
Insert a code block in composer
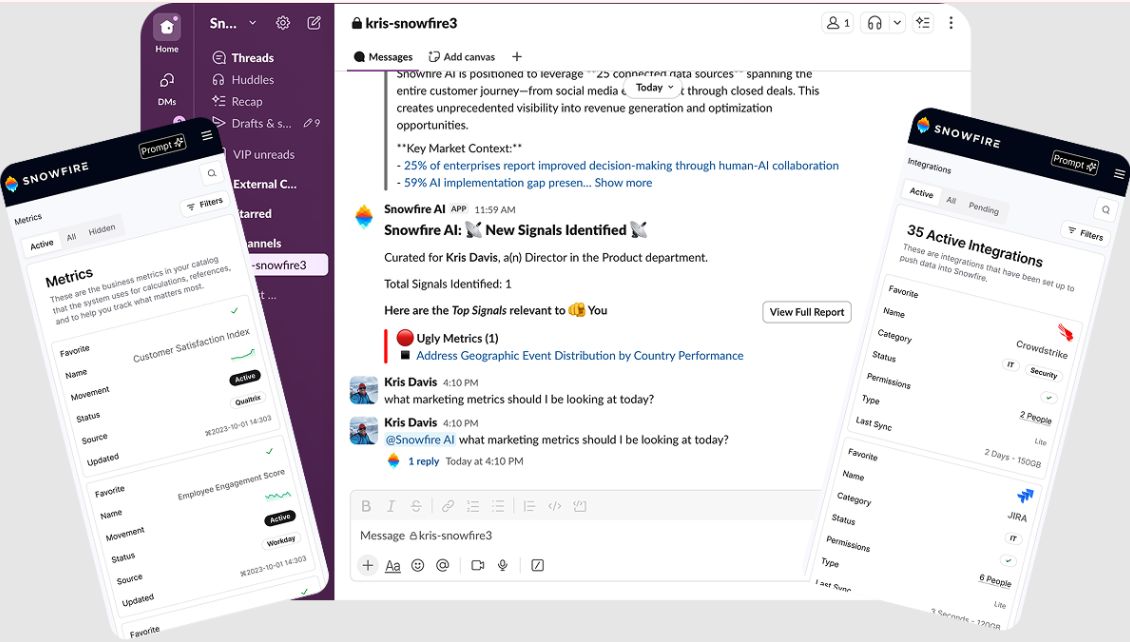click(x=579, y=507)
